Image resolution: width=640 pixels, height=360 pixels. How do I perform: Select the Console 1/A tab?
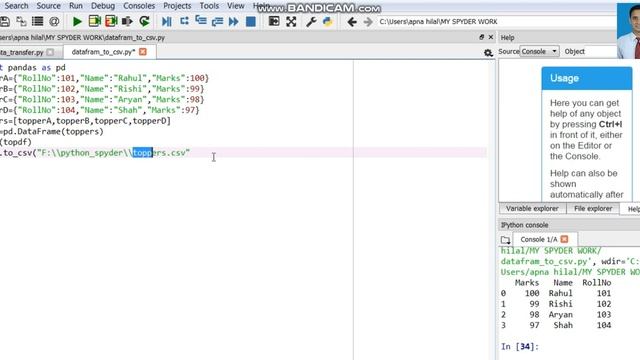click(538, 239)
